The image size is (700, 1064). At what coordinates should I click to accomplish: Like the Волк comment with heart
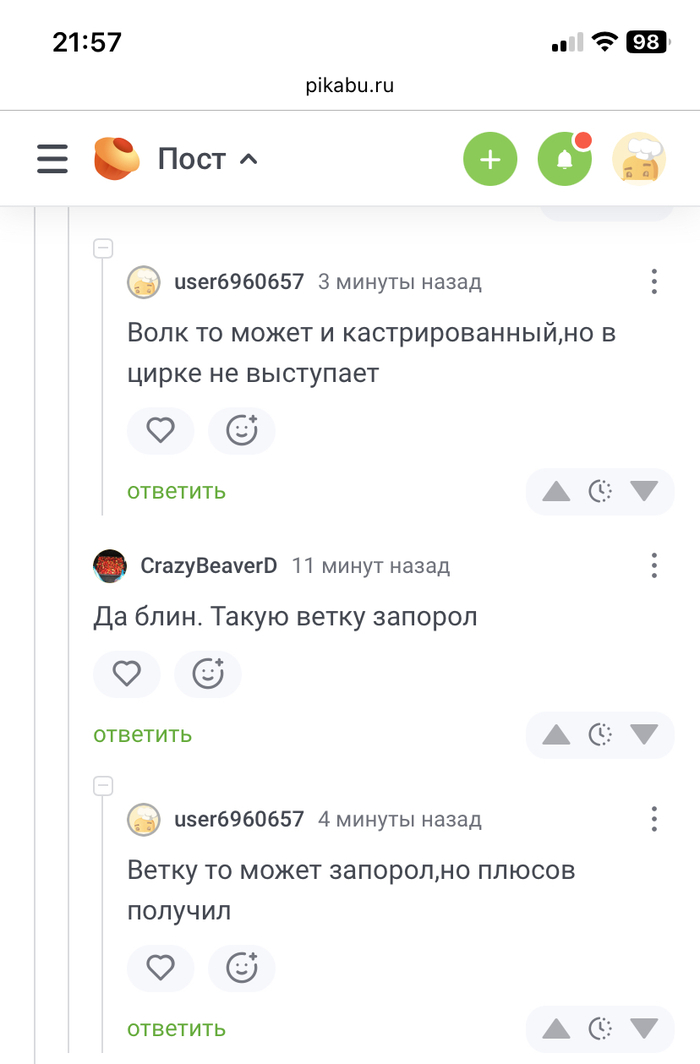tap(160, 431)
